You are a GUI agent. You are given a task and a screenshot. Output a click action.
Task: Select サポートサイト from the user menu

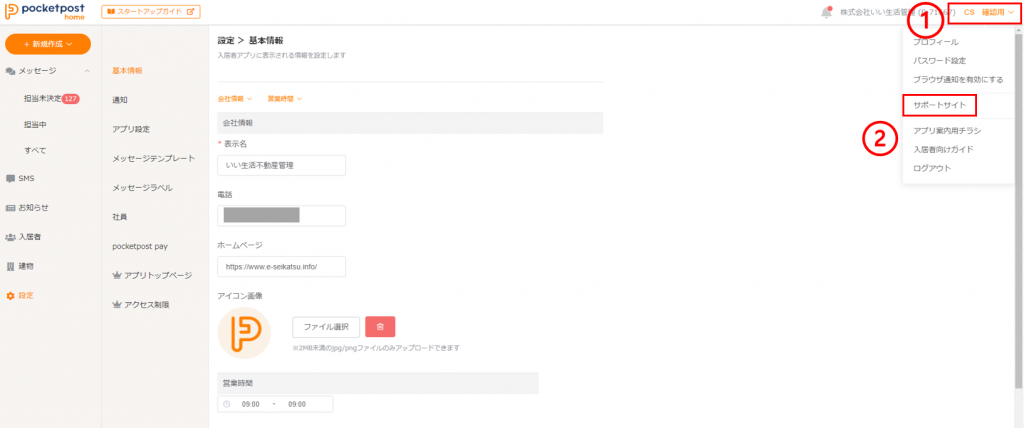point(938,104)
